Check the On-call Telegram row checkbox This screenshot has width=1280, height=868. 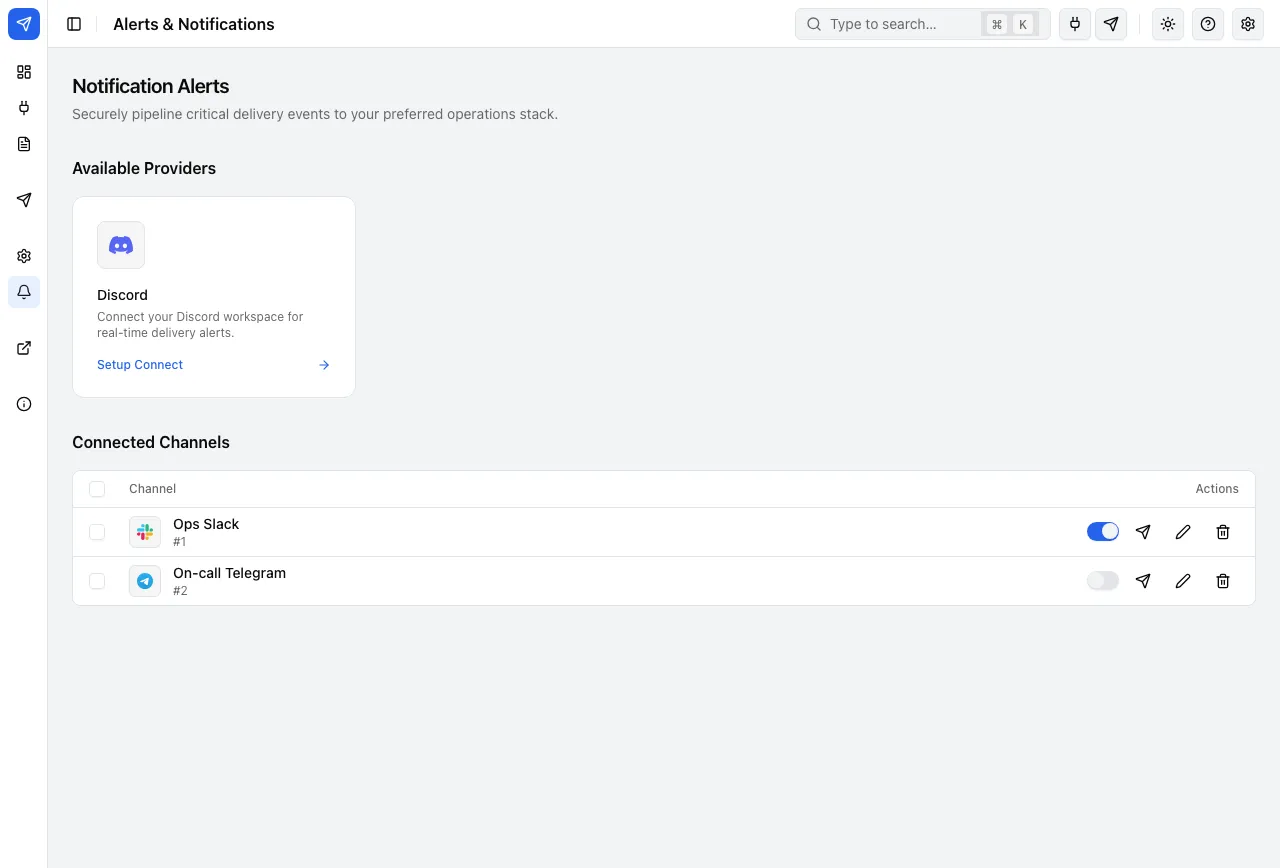click(97, 581)
